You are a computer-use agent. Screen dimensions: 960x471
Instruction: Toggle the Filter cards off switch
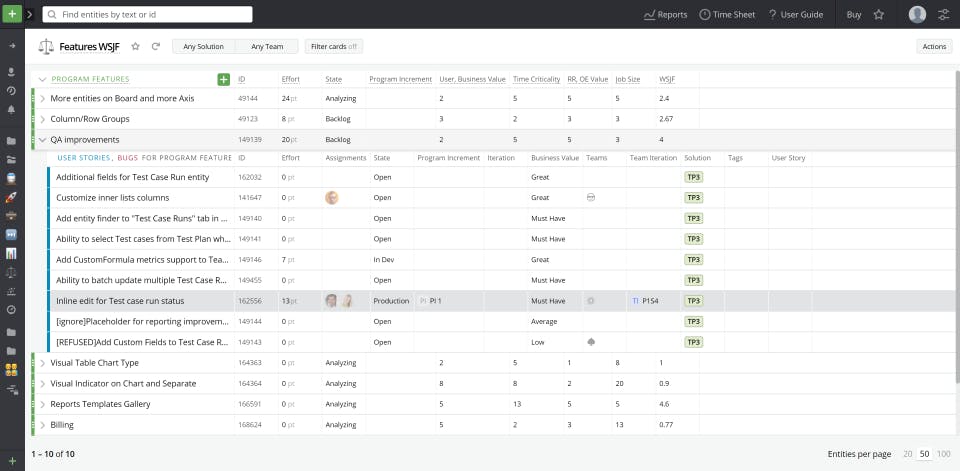click(x=334, y=47)
